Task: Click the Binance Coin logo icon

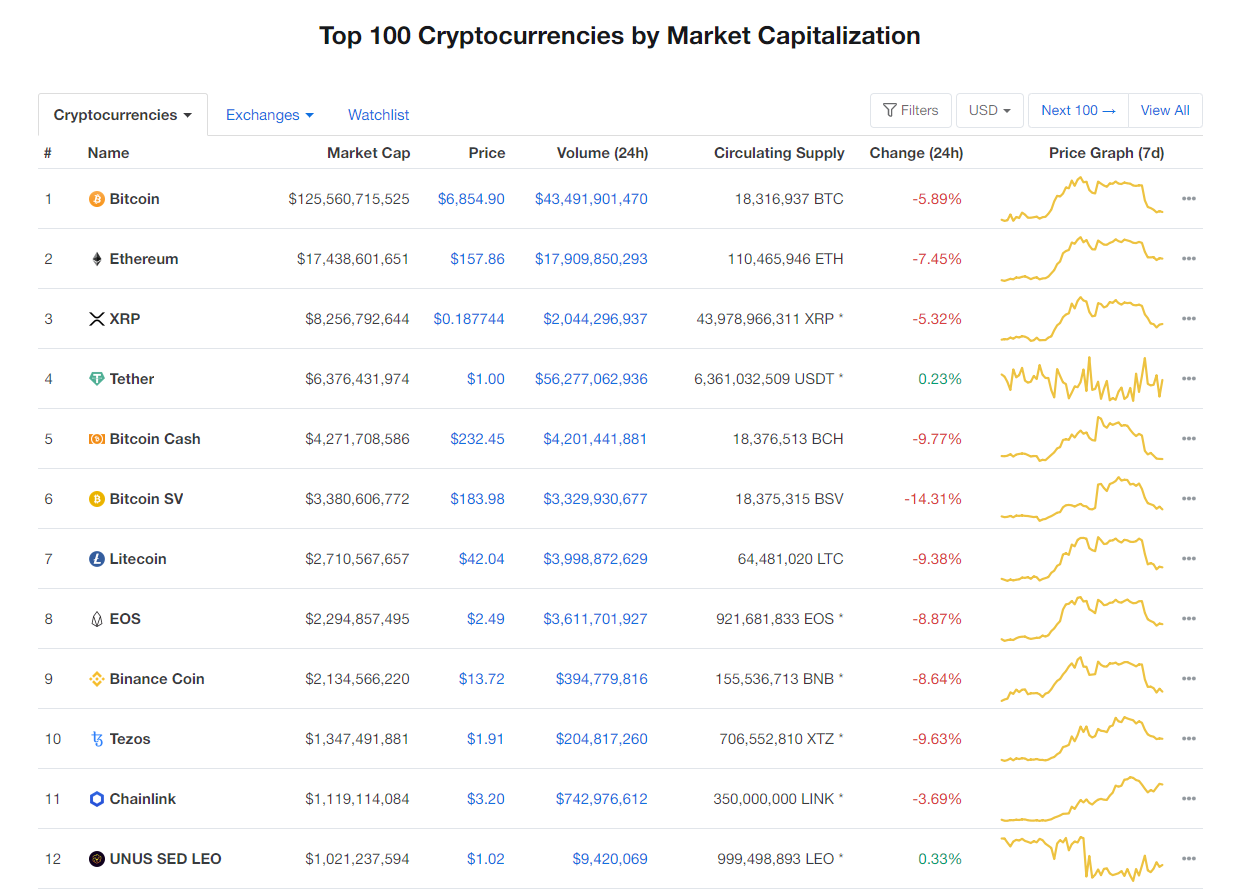Action: 97,679
